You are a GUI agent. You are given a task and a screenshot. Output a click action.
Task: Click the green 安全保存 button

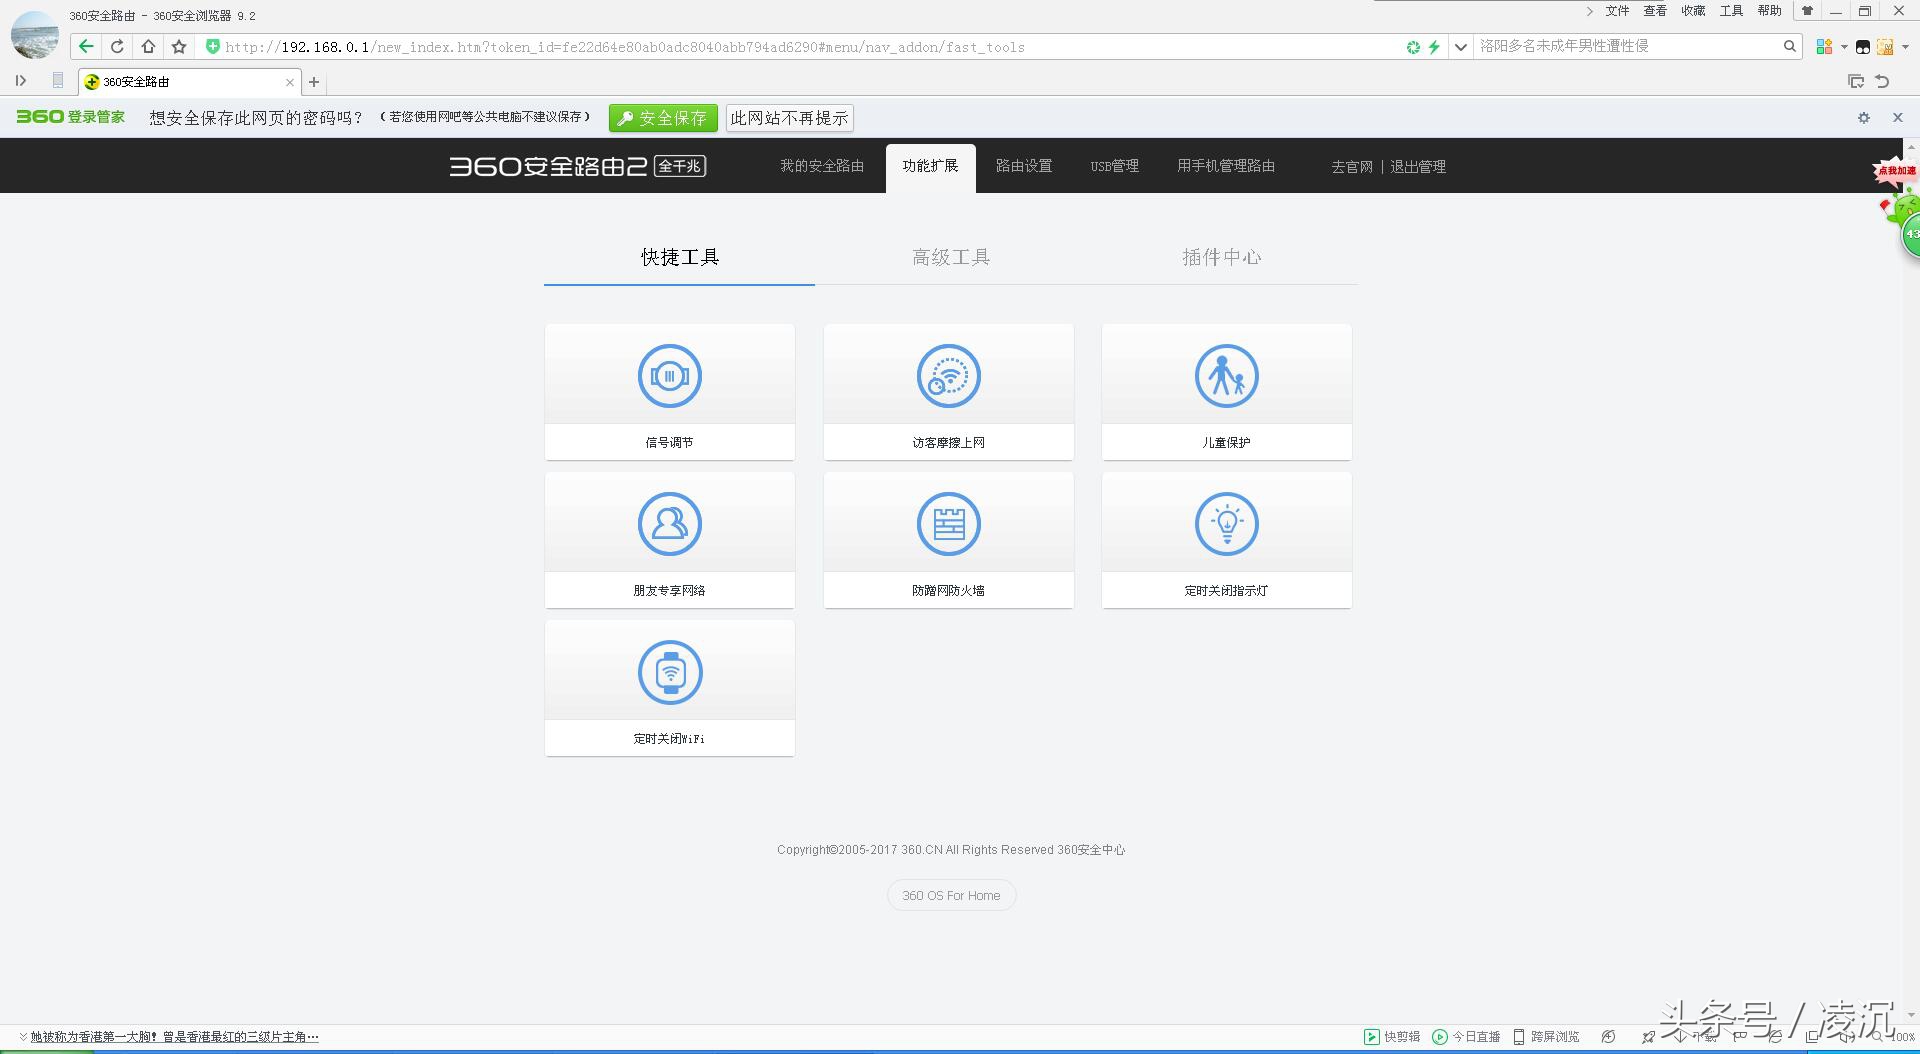click(x=663, y=118)
